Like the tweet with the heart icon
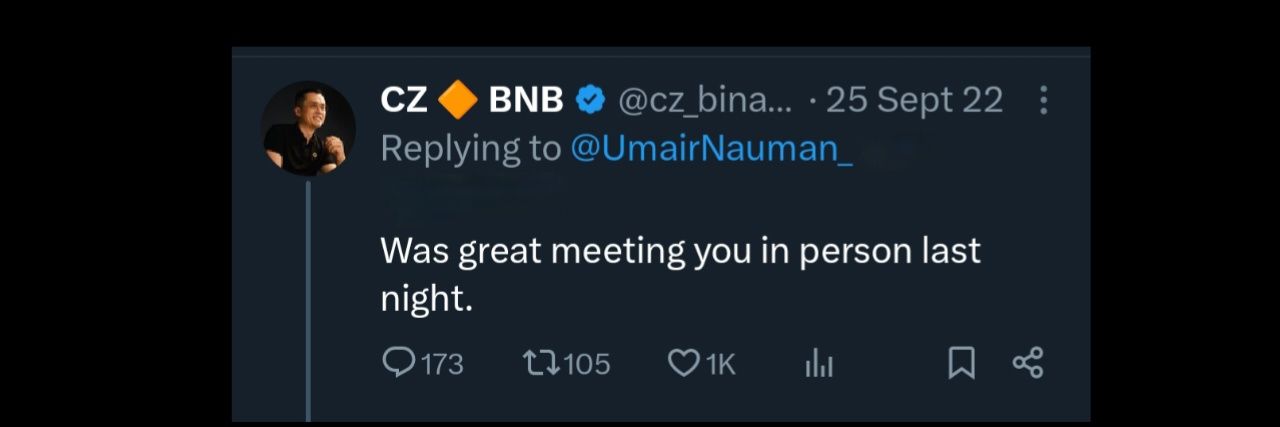The height and width of the screenshot is (427, 1280). [x=684, y=363]
